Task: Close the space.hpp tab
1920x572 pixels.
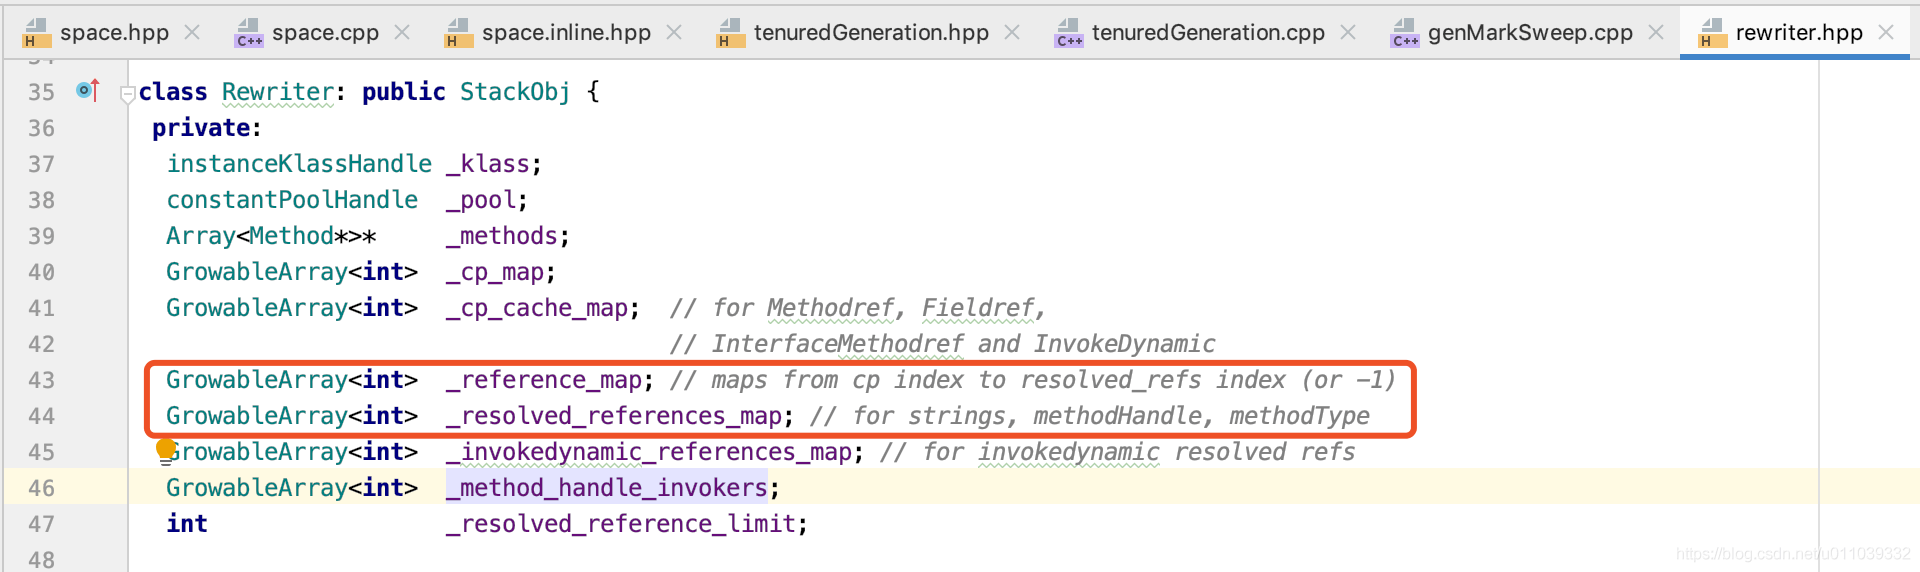Action: (x=192, y=33)
